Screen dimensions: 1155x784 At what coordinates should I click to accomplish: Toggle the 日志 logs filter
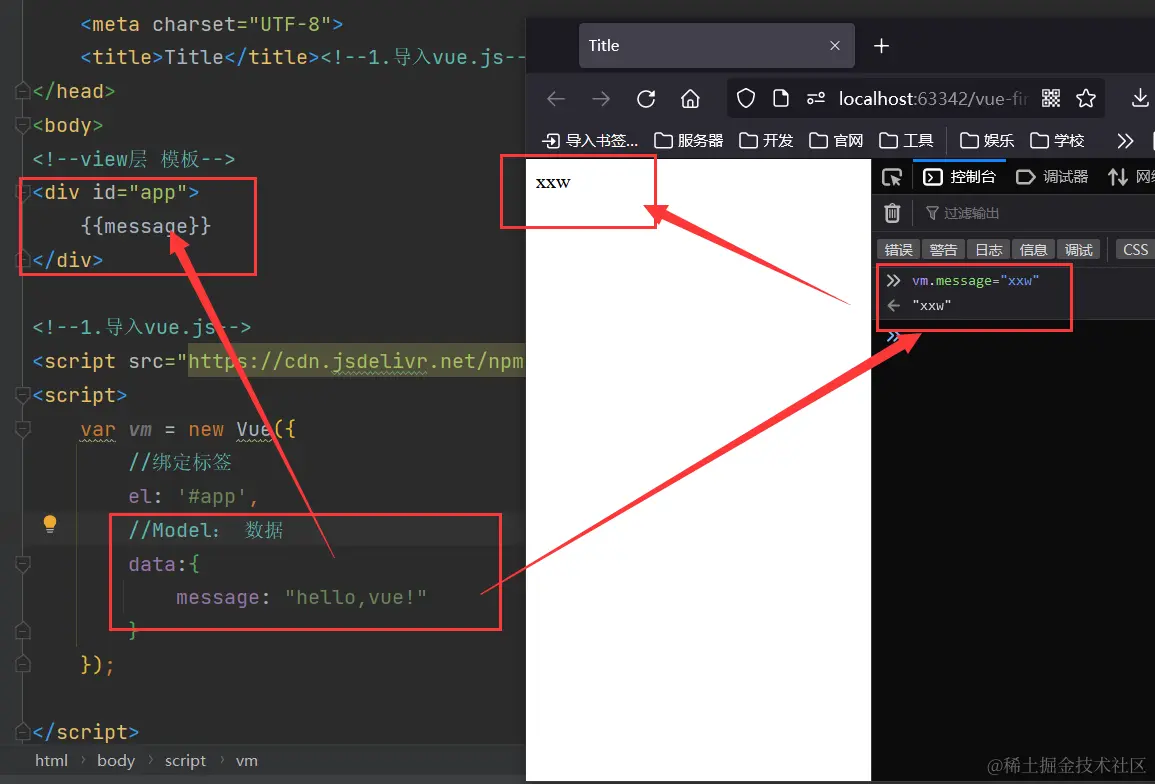pyautogui.click(x=989, y=250)
